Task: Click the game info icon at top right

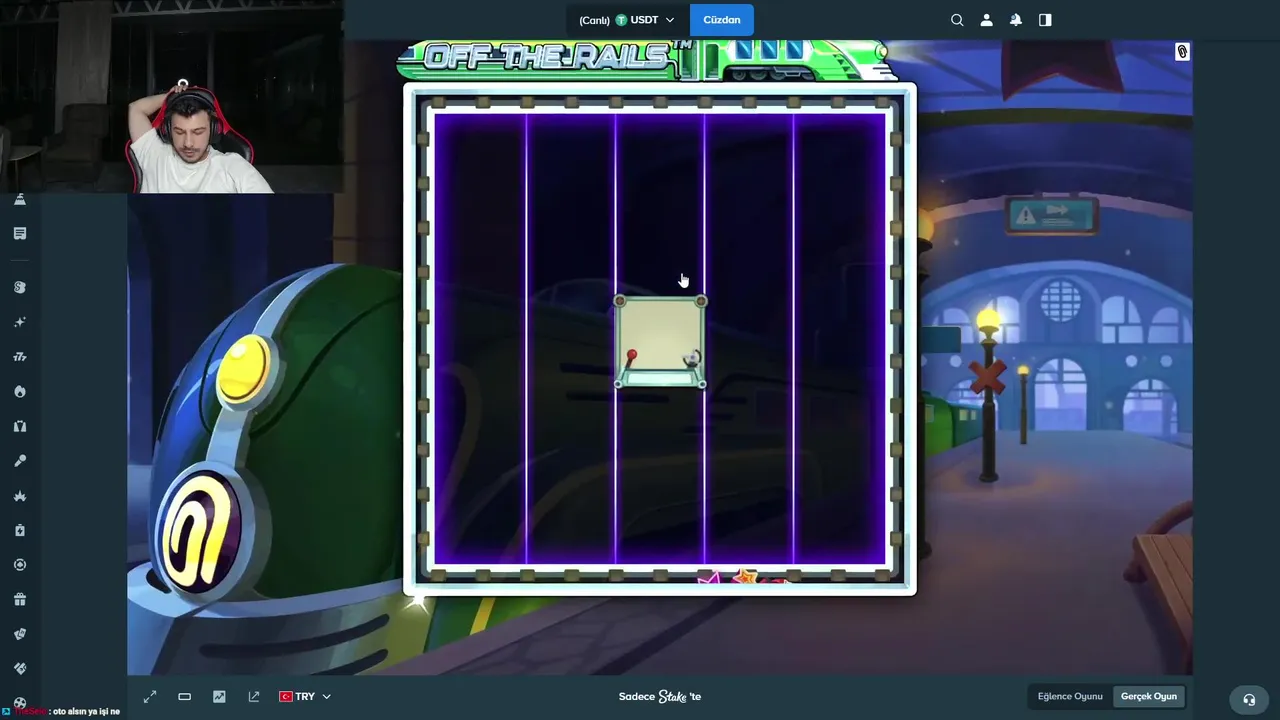Action: [x=1182, y=52]
